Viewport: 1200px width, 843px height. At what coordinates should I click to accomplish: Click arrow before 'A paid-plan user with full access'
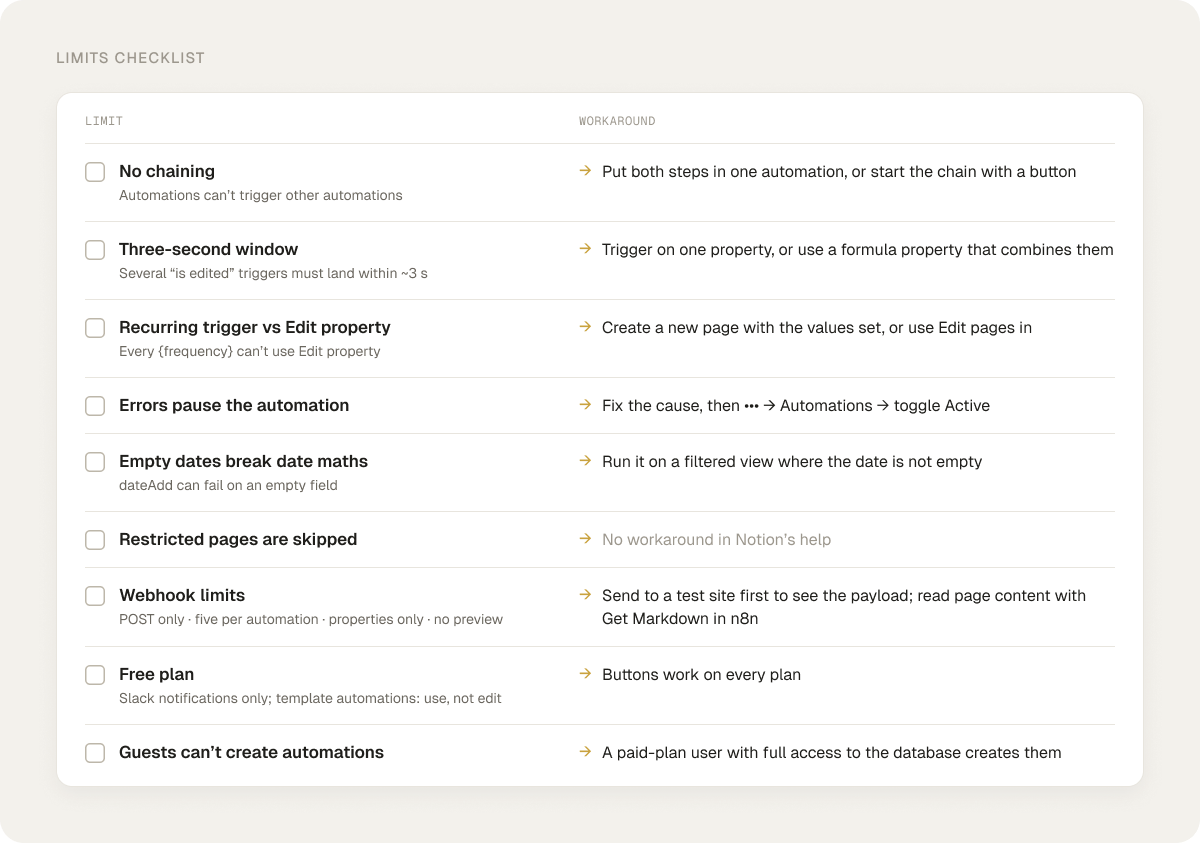[x=585, y=752]
